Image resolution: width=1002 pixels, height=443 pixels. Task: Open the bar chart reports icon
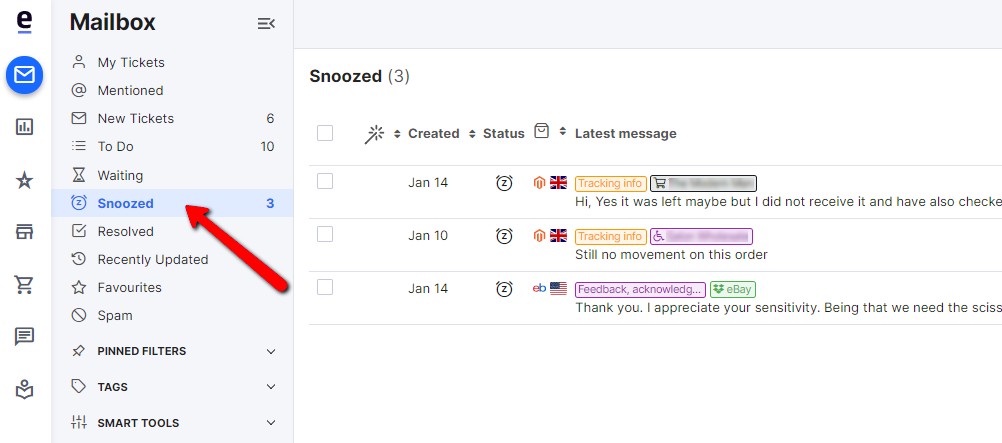click(24, 127)
